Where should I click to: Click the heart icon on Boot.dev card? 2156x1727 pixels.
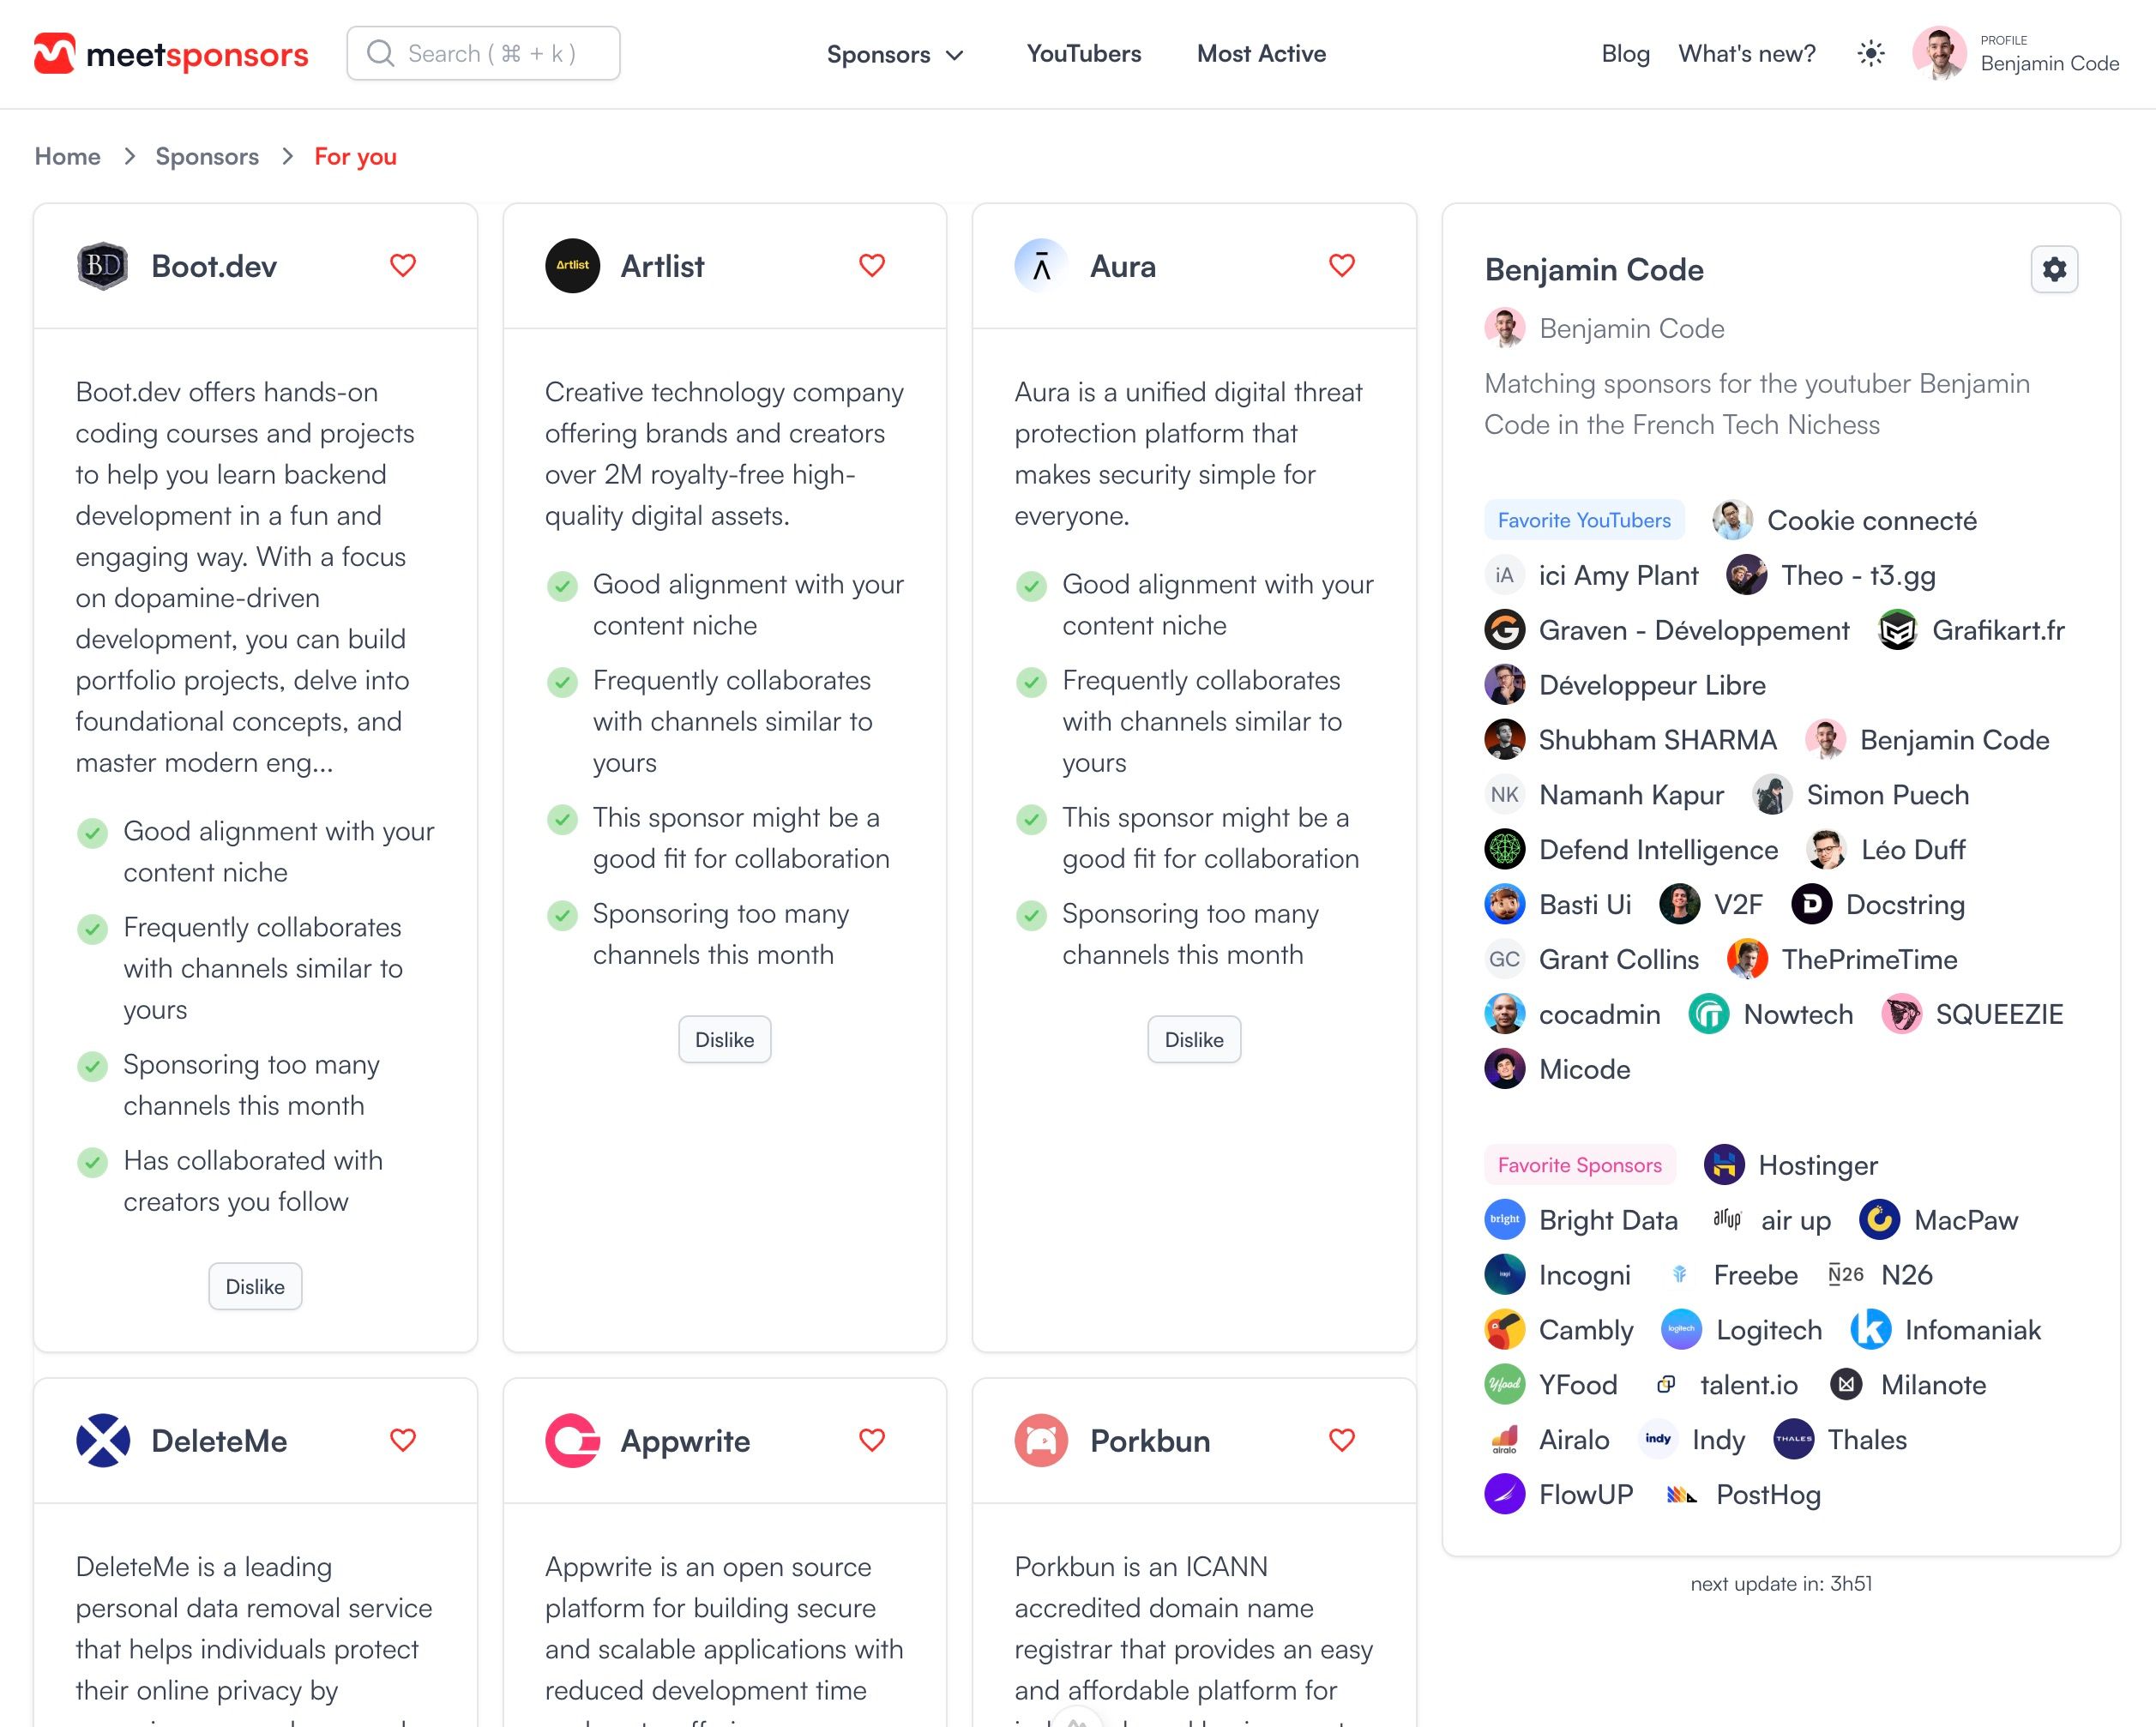(402, 264)
